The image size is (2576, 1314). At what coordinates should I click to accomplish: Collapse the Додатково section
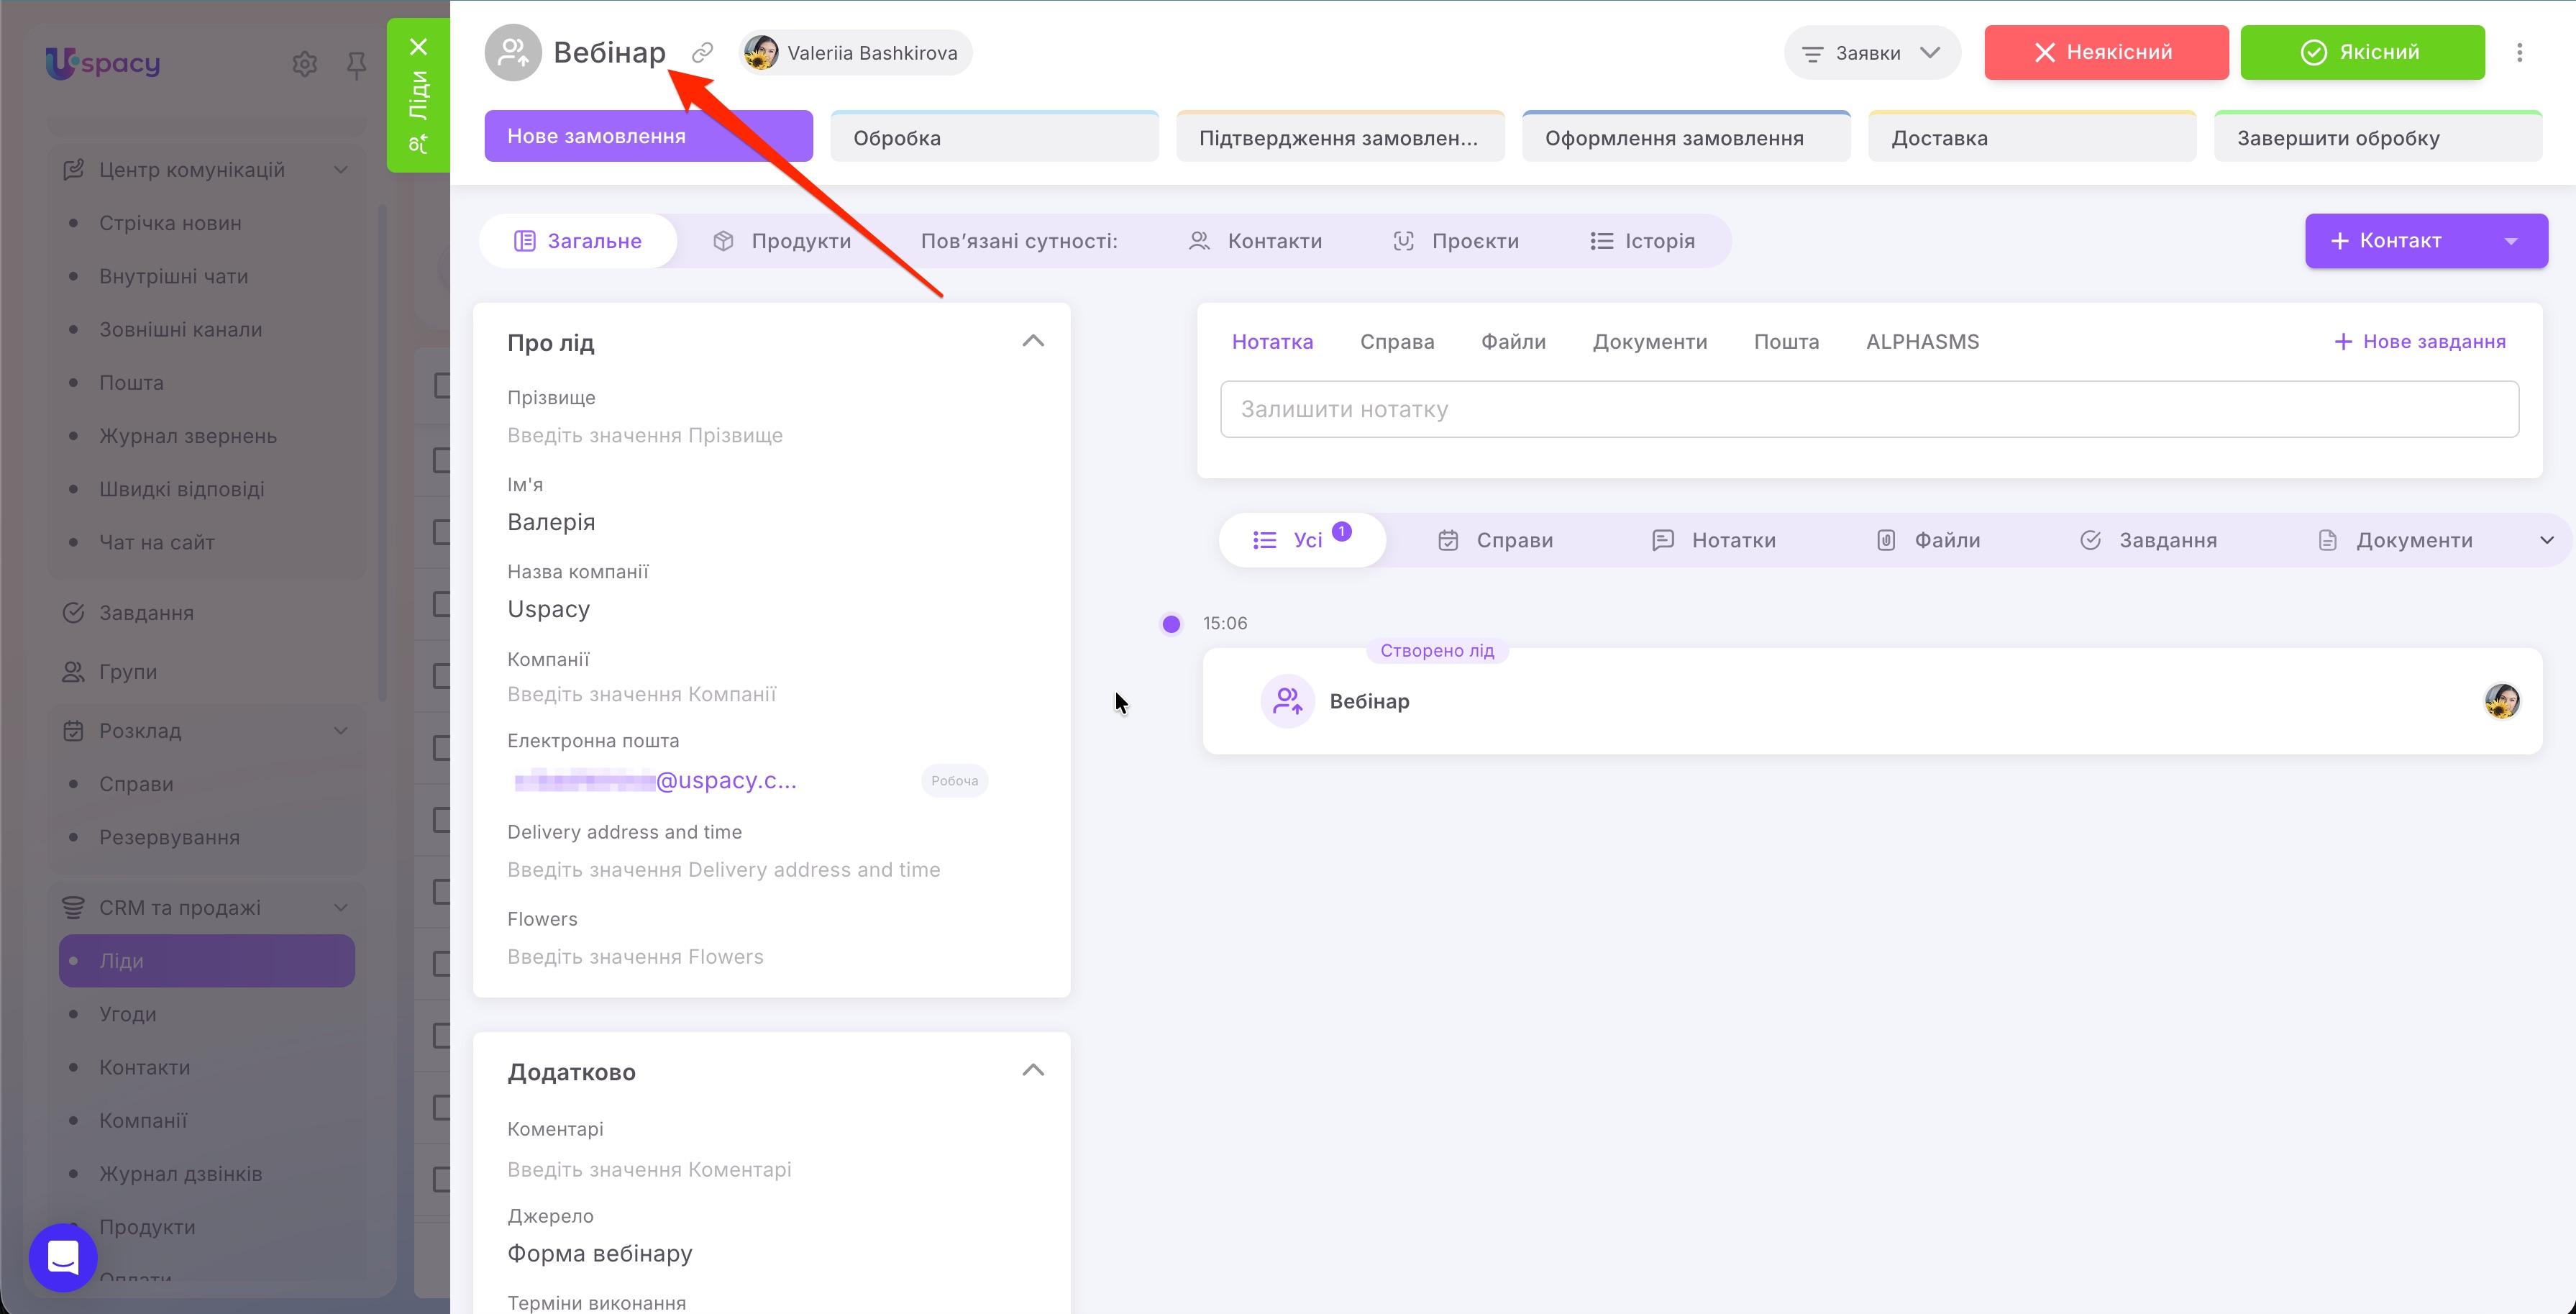pos(1033,1070)
